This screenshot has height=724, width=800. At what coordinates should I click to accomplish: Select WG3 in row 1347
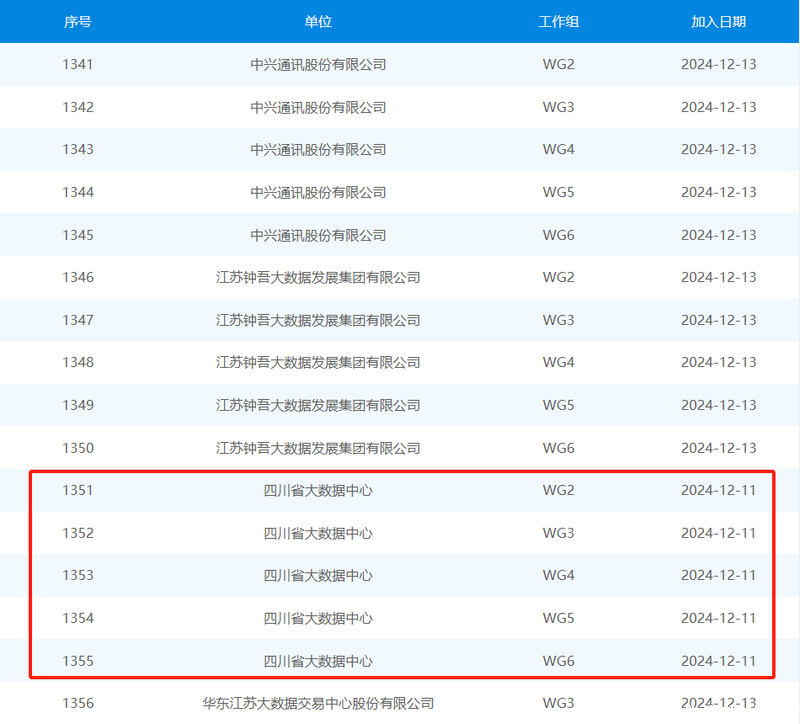[558, 320]
